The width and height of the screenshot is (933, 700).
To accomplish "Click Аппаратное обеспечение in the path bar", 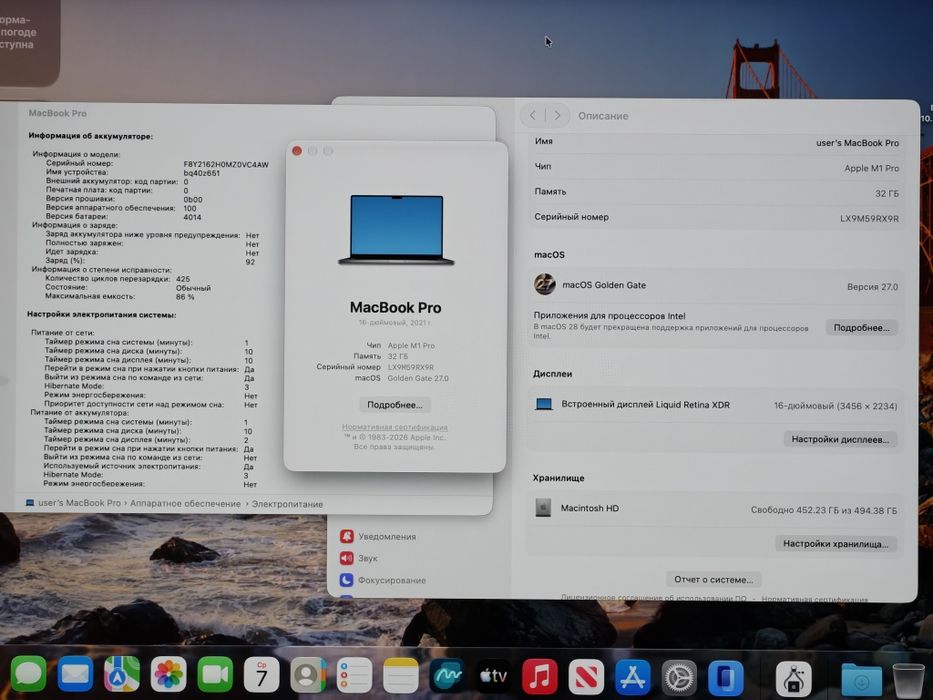I will click(185, 504).
